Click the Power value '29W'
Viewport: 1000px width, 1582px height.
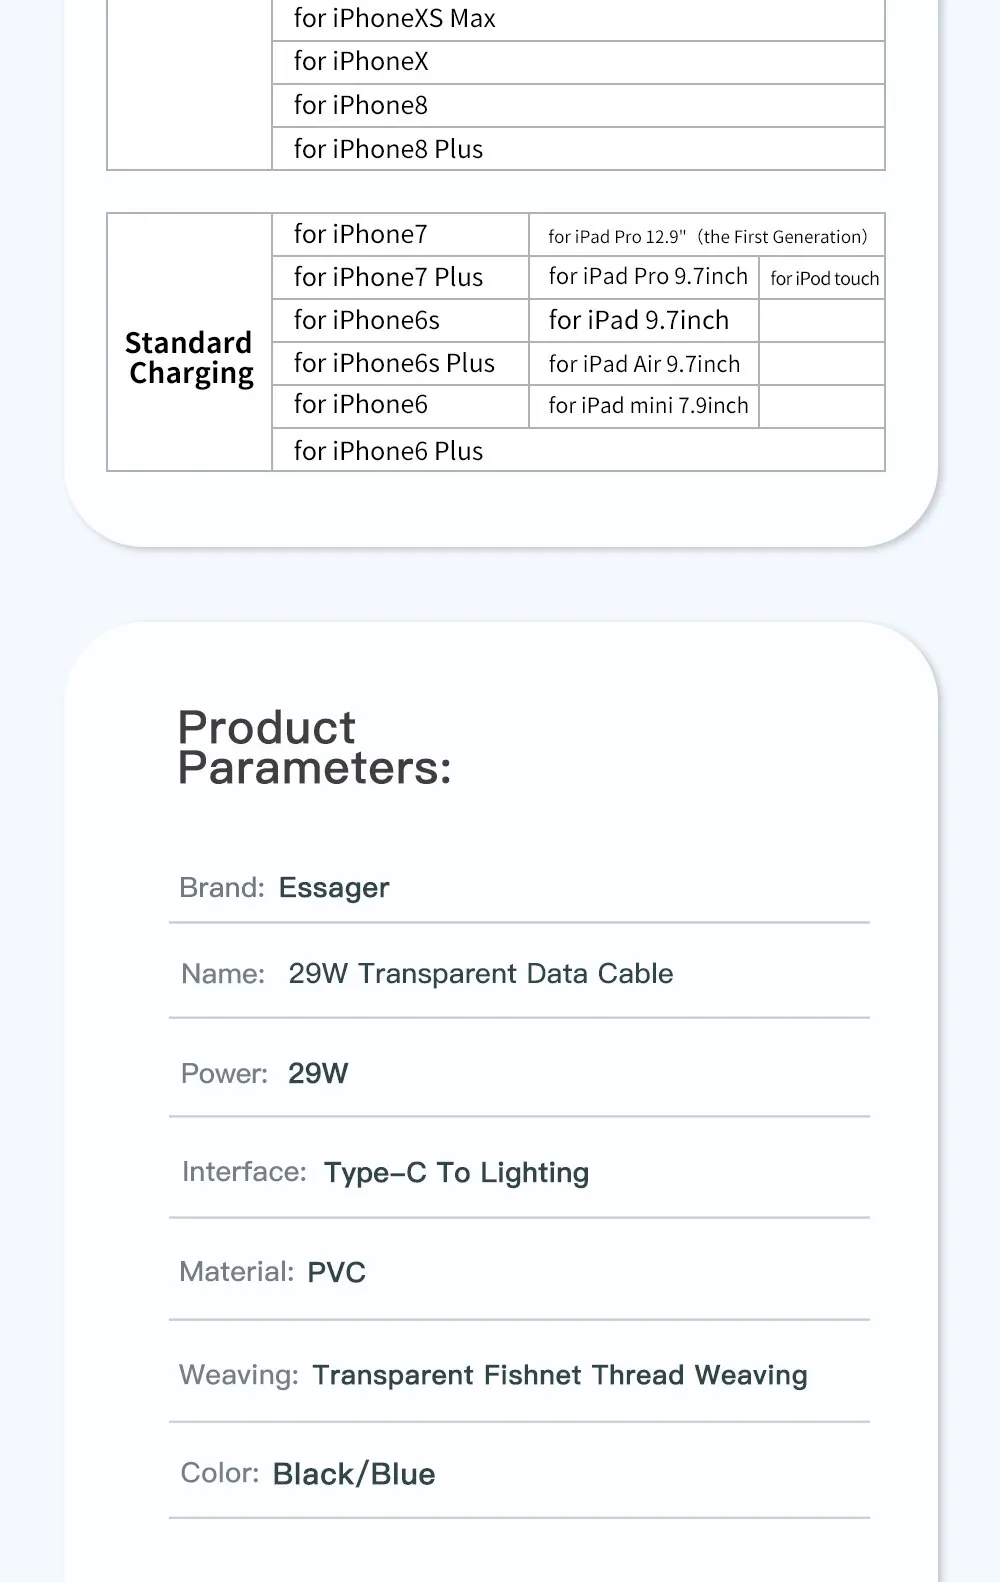[x=318, y=1074]
